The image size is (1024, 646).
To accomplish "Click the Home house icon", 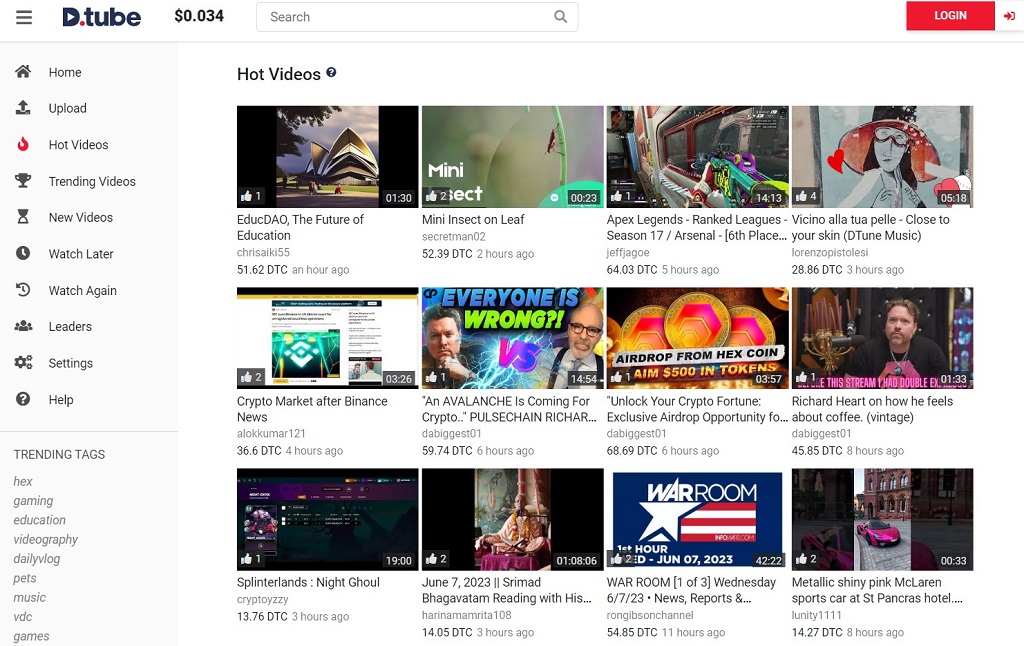I will click(23, 71).
